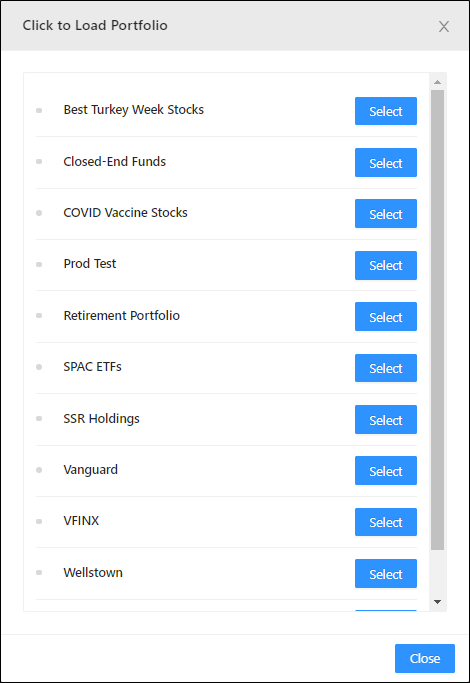Click the scrollbar up arrow
This screenshot has height=683, width=470.
tap(437, 82)
